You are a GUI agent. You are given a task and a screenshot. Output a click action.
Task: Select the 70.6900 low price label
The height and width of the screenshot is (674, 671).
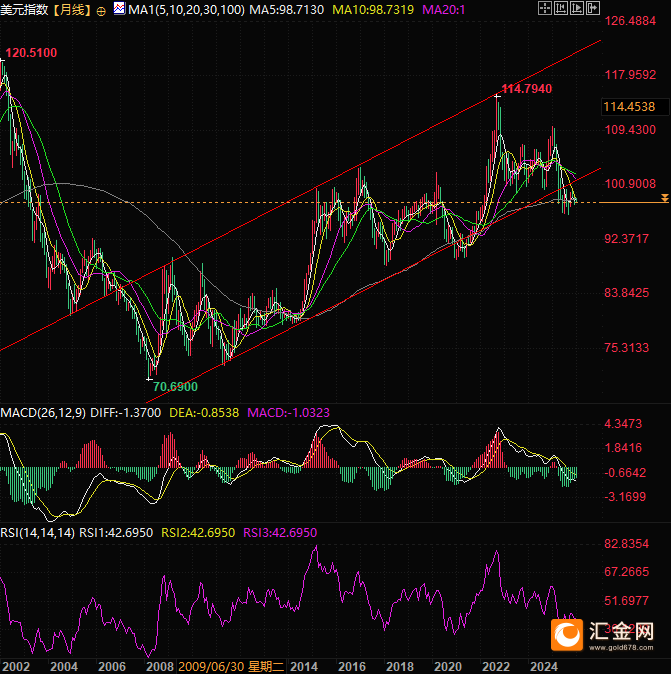[x=175, y=386]
